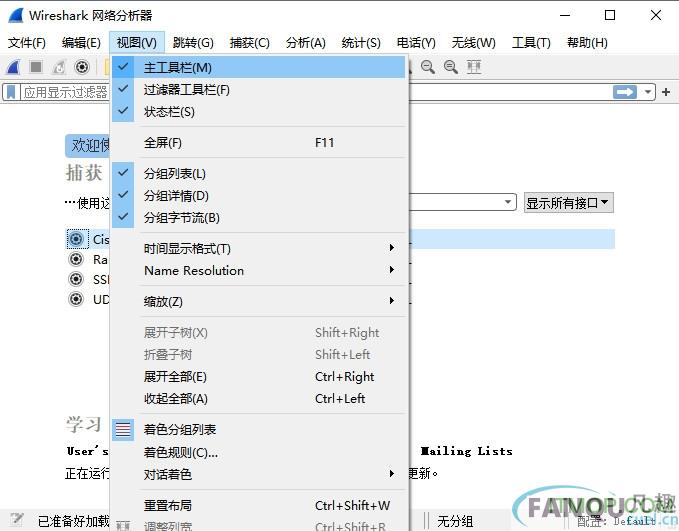This screenshot has width=679, height=531.
Task: Select 收起全部(A) menu item
Action: (259, 398)
